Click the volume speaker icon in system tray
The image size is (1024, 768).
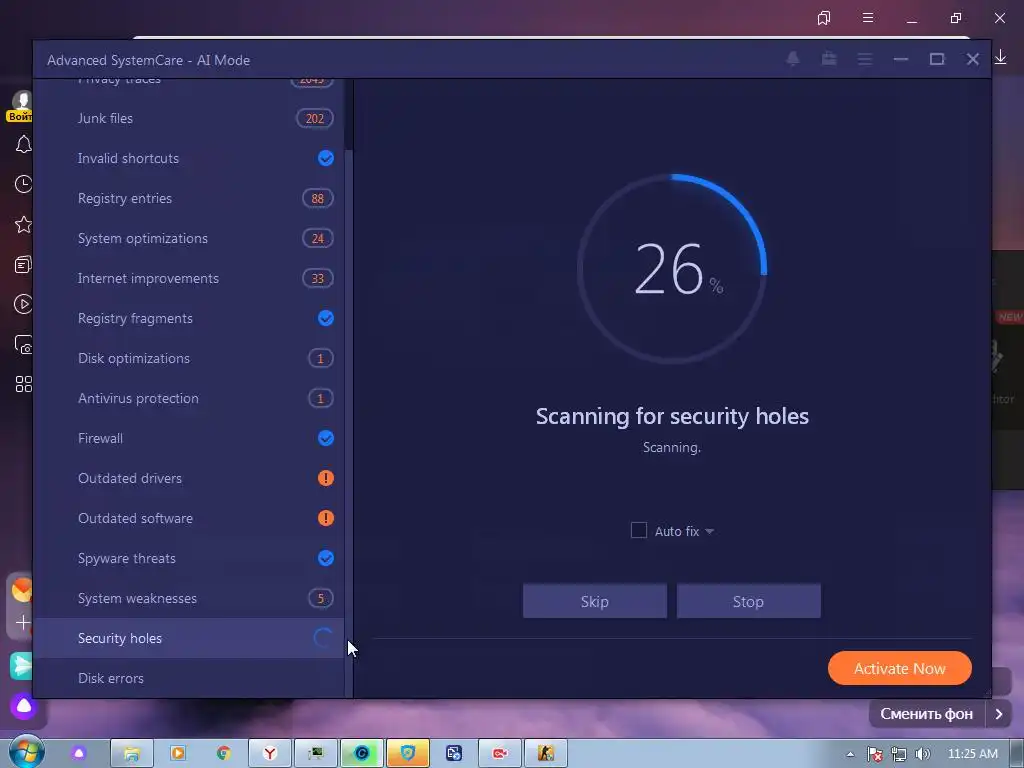pos(923,754)
